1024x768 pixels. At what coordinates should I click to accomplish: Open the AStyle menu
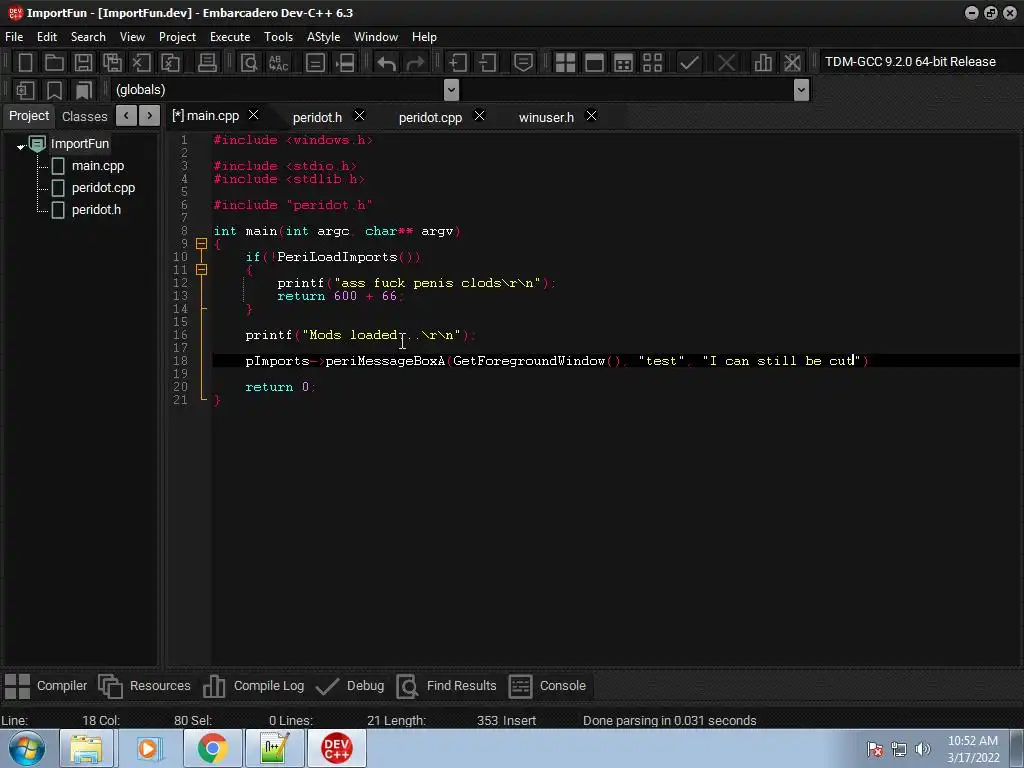click(x=323, y=37)
